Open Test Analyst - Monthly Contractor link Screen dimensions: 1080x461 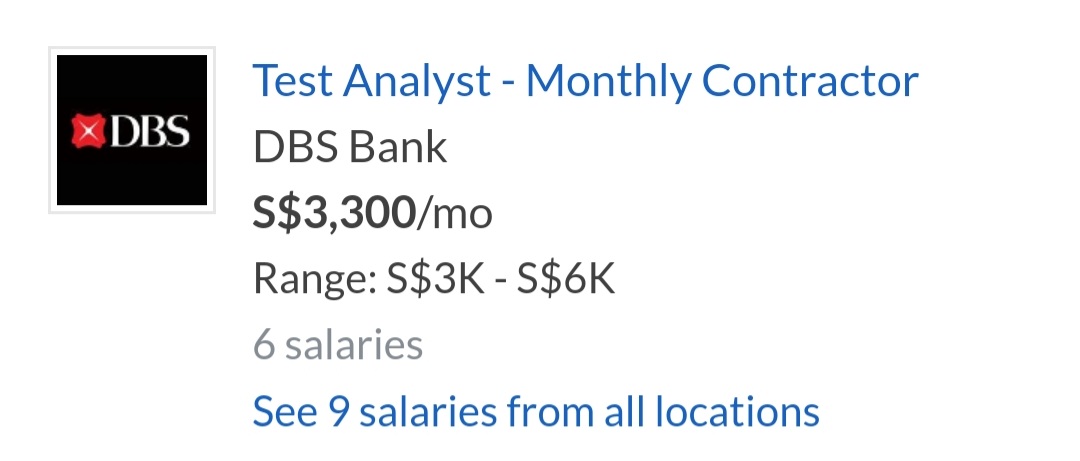coord(585,81)
